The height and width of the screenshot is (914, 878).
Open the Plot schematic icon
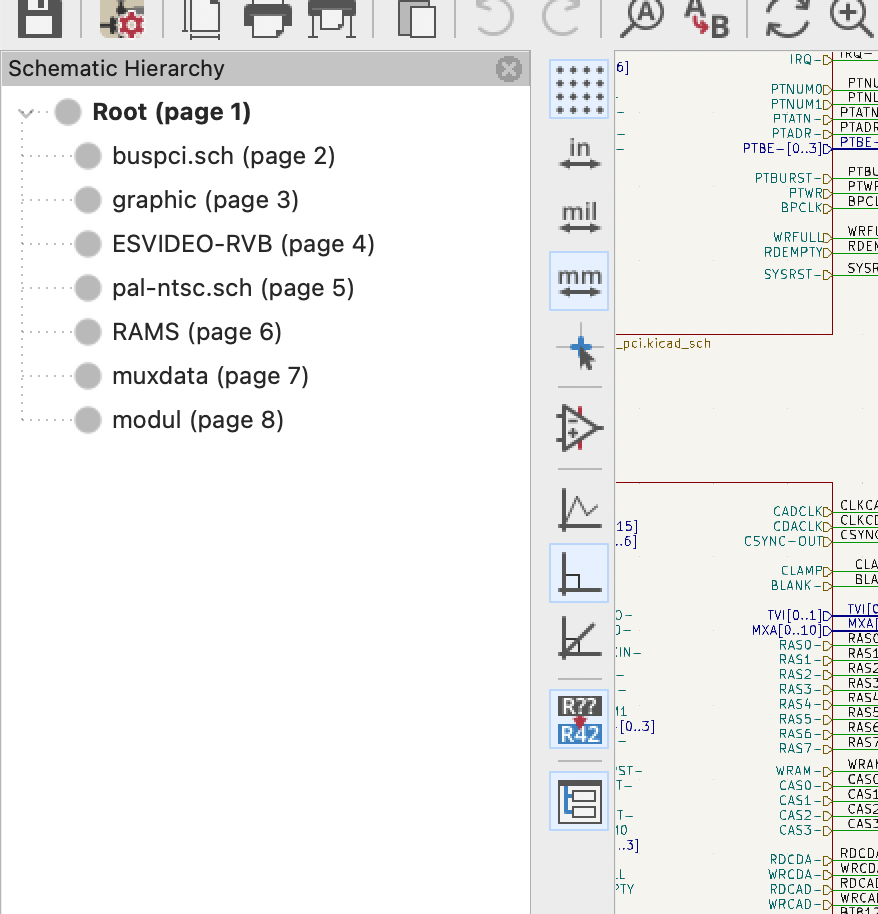331,17
